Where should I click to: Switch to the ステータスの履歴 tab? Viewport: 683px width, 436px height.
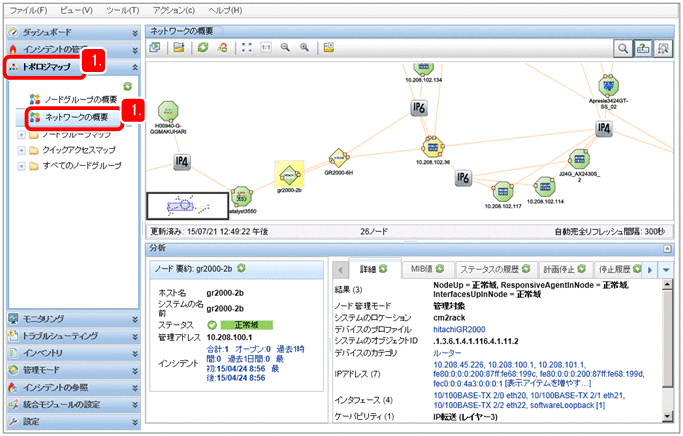pos(495,269)
